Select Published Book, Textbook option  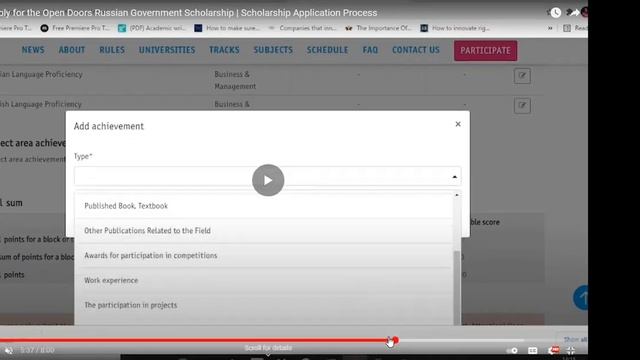(264, 206)
